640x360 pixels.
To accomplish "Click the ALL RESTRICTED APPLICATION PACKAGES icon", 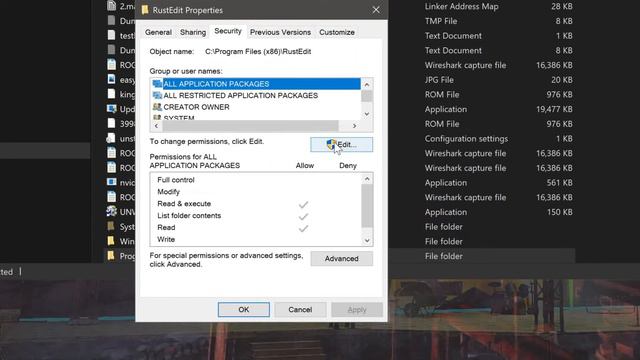I will pos(157,95).
